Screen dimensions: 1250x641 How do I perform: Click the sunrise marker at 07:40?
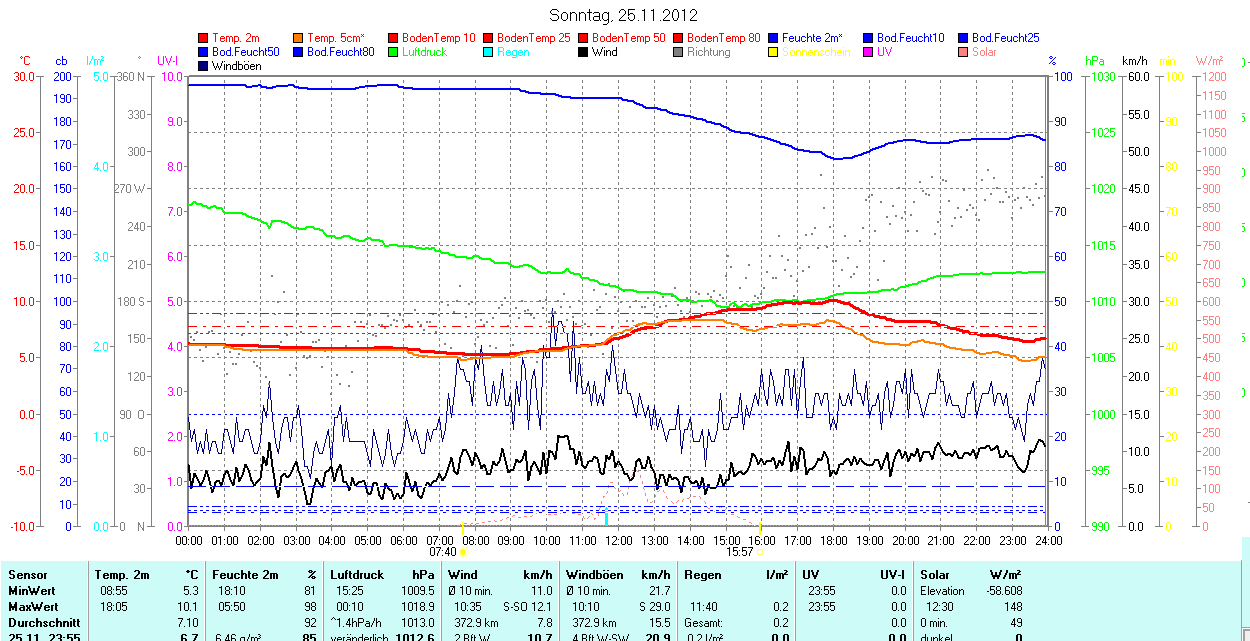point(462,551)
